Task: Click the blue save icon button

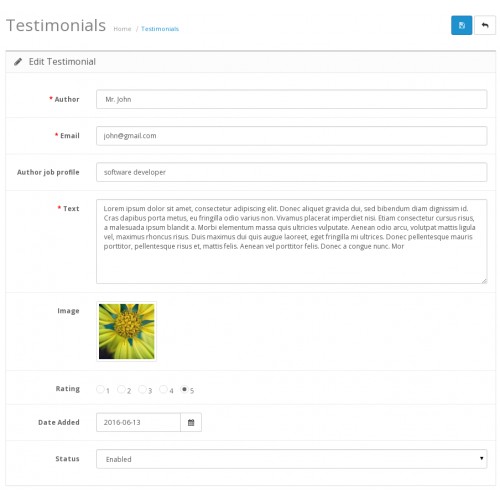Action: point(461,25)
